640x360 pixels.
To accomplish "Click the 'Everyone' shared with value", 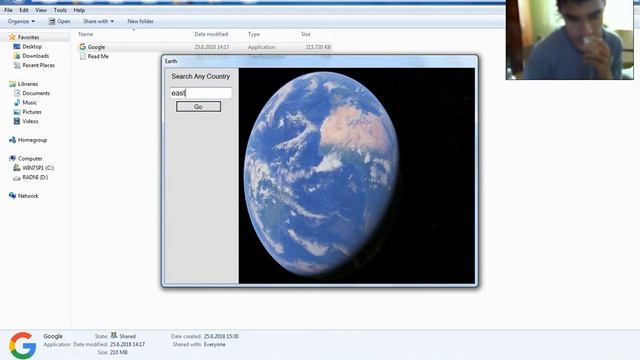I will click(214, 344).
